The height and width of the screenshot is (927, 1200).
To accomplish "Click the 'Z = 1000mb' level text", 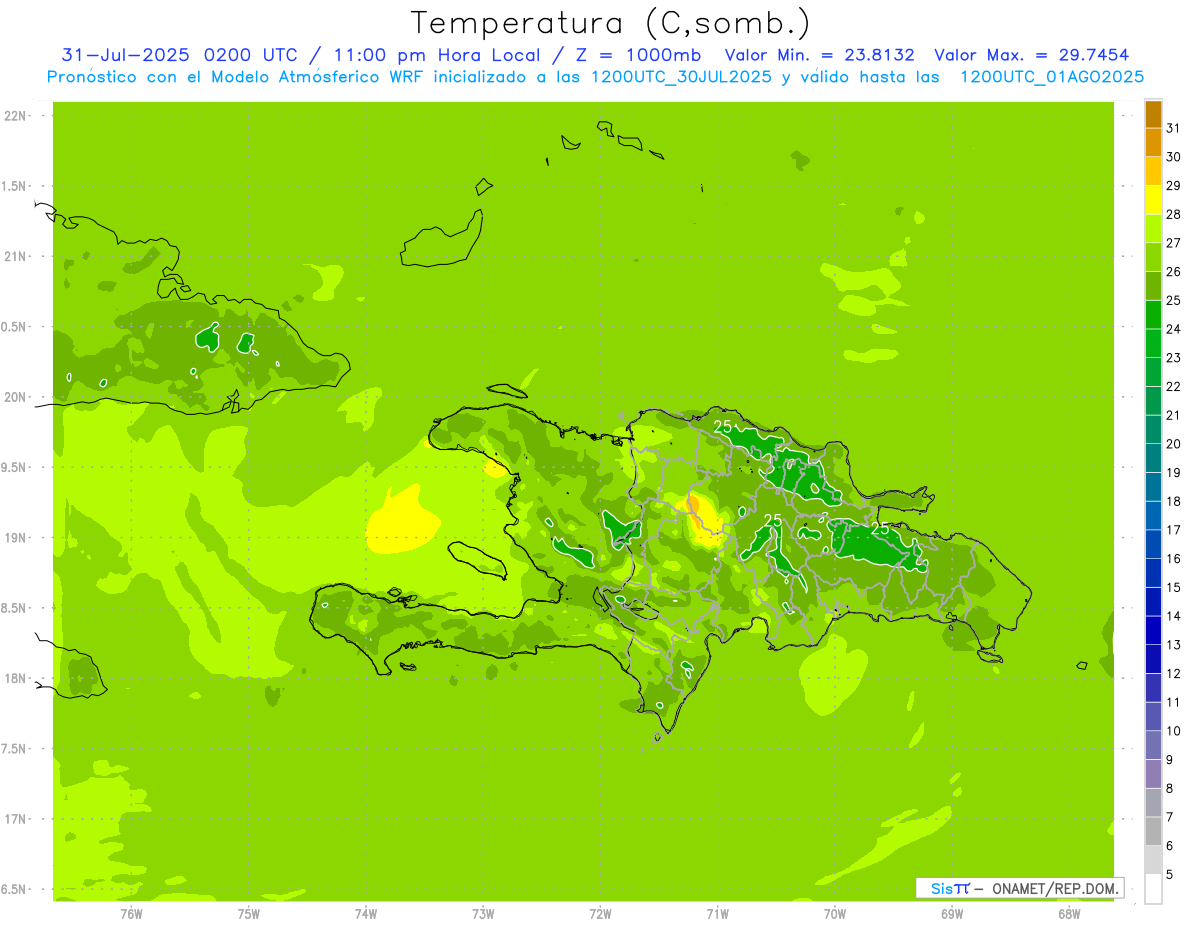I will (637, 55).
